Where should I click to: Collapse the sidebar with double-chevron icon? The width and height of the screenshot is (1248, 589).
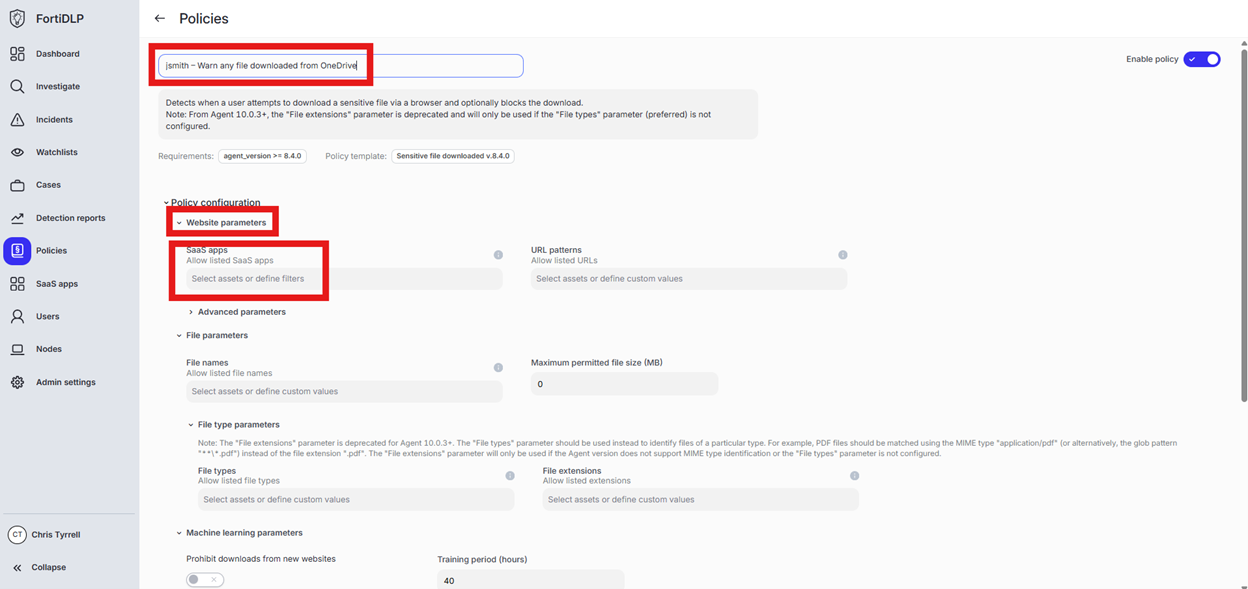[x=17, y=568]
